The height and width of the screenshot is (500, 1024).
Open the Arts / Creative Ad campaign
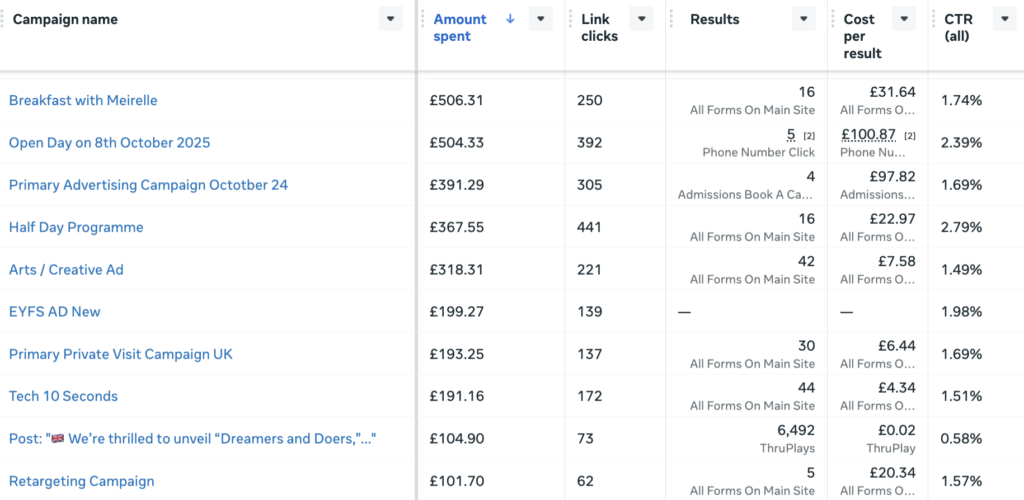point(66,270)
